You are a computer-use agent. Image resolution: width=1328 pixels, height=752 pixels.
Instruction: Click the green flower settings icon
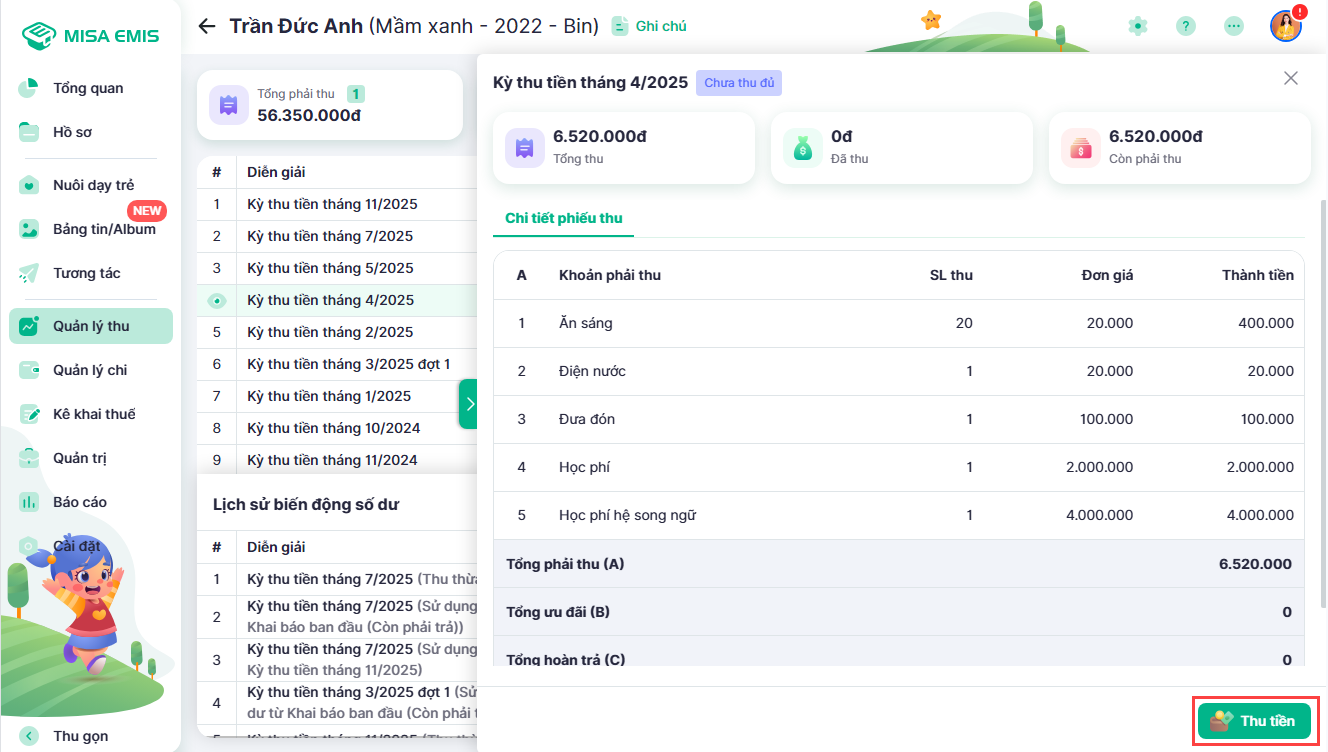(1137, 26)
